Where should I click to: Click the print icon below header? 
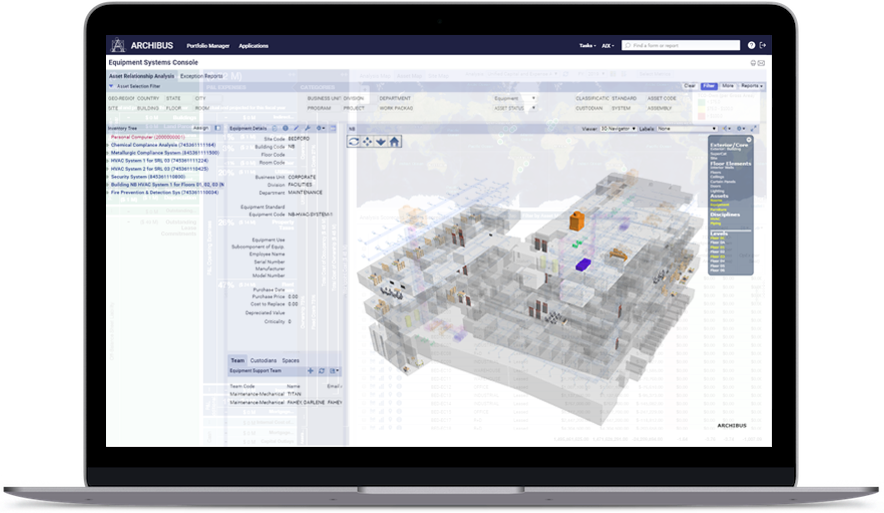[x=753, y=63]
